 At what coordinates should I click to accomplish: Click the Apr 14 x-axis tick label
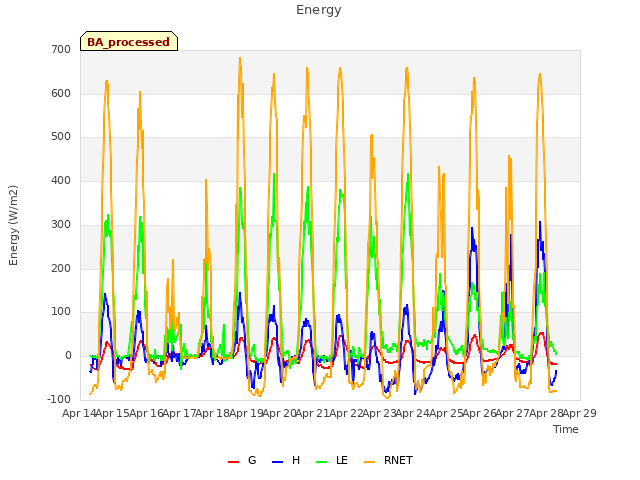point(79,413)
